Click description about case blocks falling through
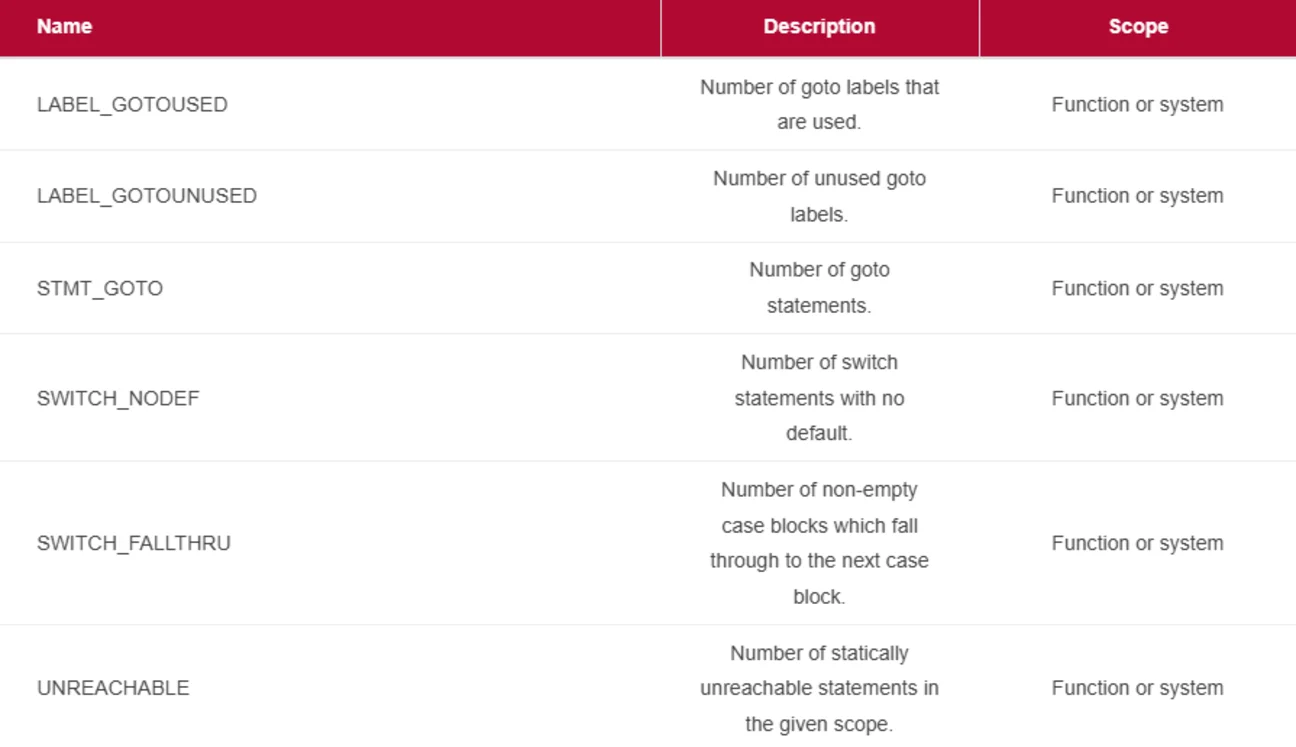1296x747 pixels. point(819,543)
